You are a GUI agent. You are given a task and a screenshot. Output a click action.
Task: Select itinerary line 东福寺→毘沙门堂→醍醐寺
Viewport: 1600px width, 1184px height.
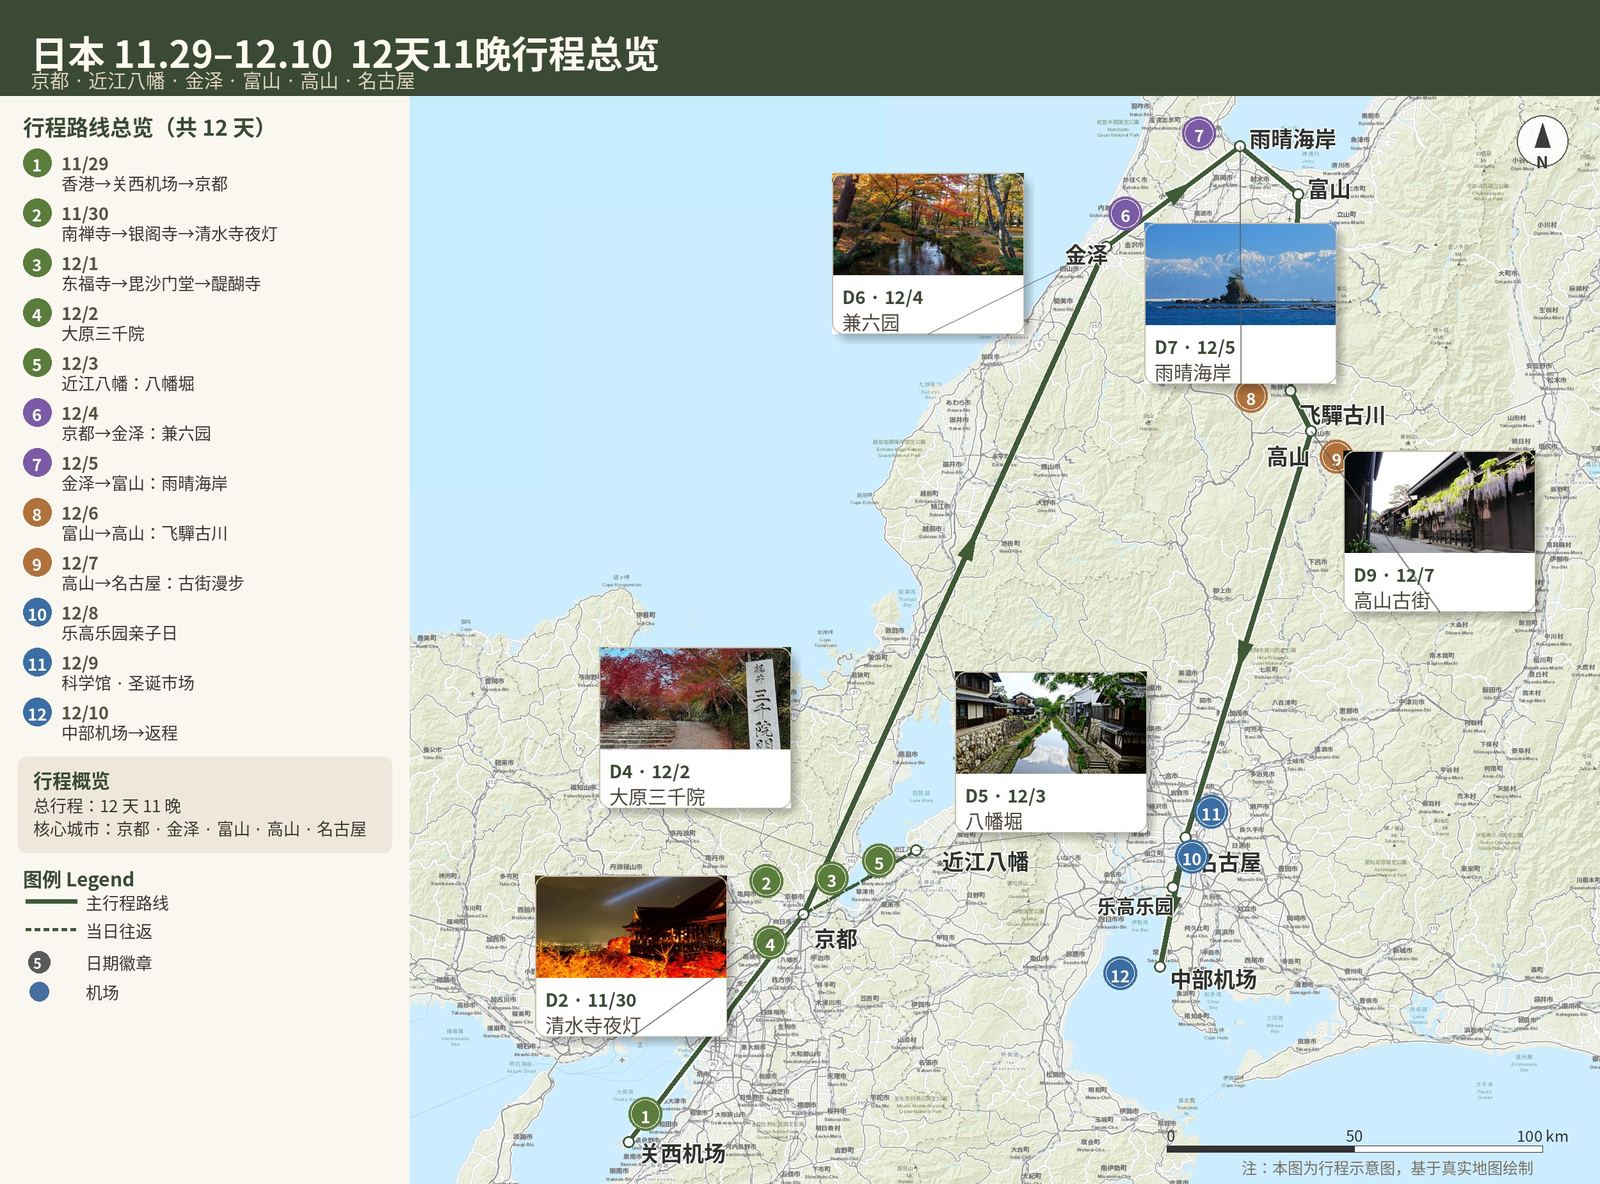click(x=161, y=284)
